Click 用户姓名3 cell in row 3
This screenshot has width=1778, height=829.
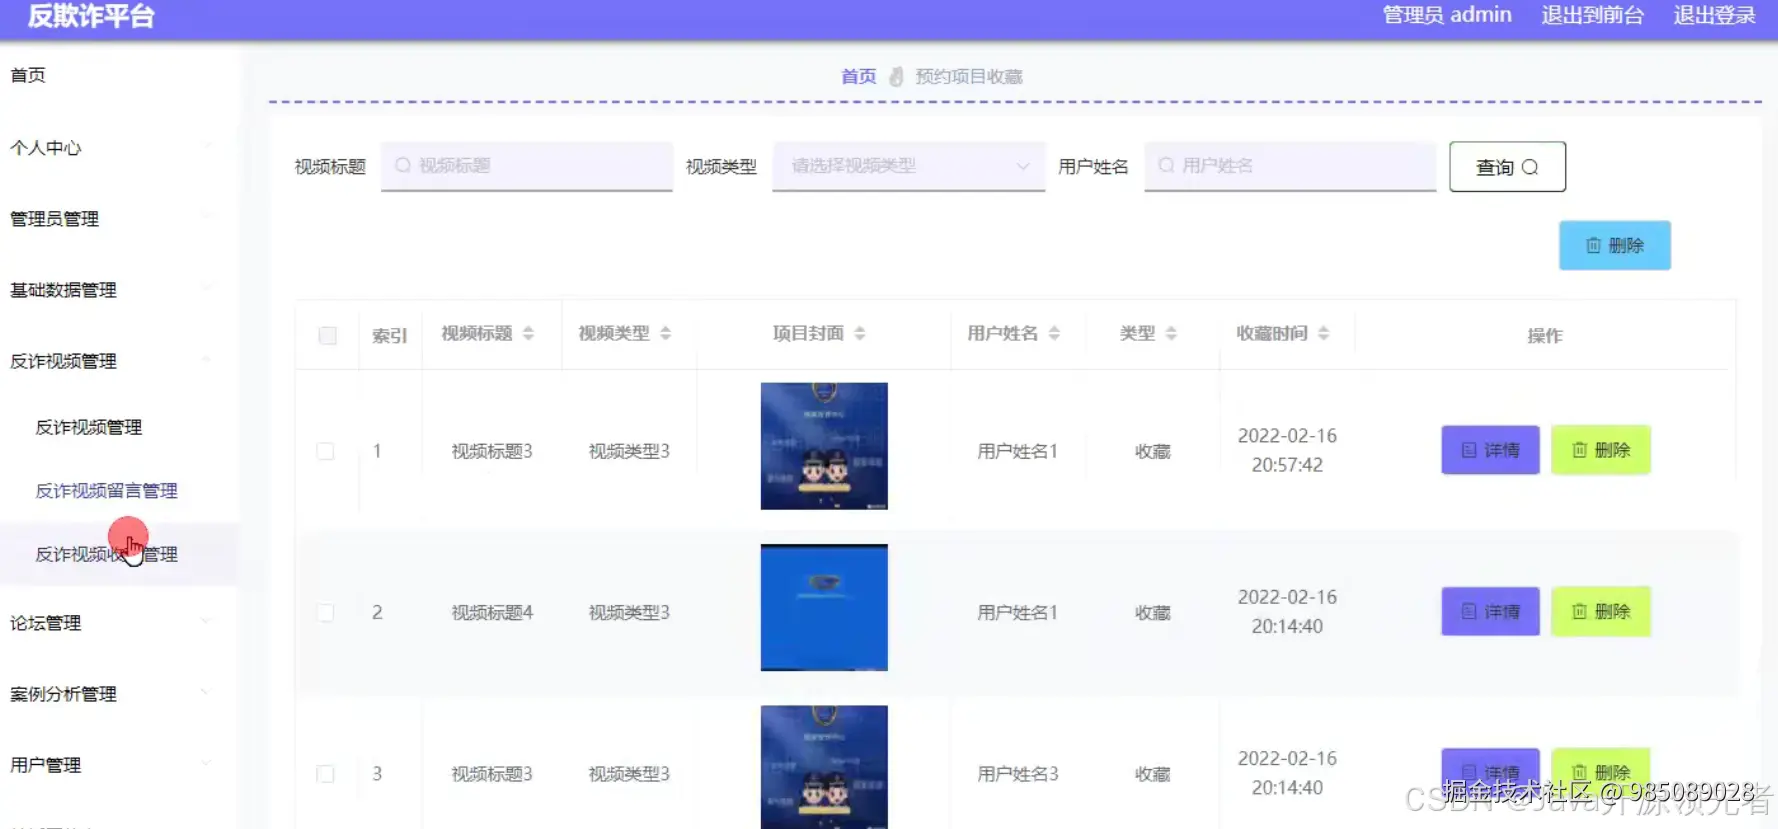pos(1017,773)
